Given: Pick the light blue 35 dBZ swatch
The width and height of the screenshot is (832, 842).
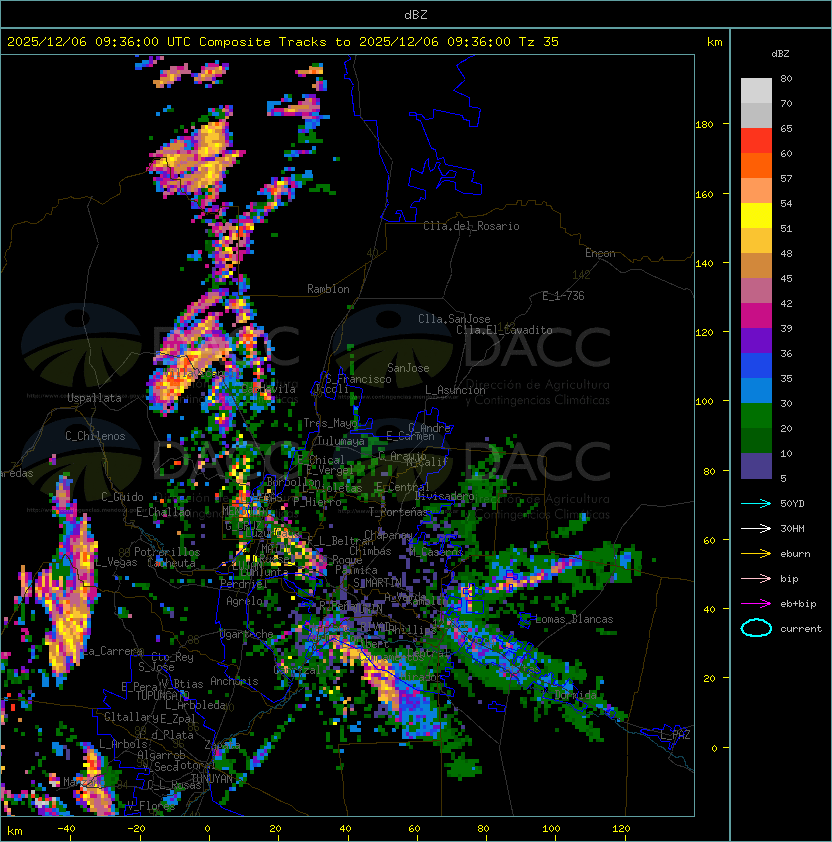Looking at the screenshot, I should pyautogui.click(x=756, y=391).
